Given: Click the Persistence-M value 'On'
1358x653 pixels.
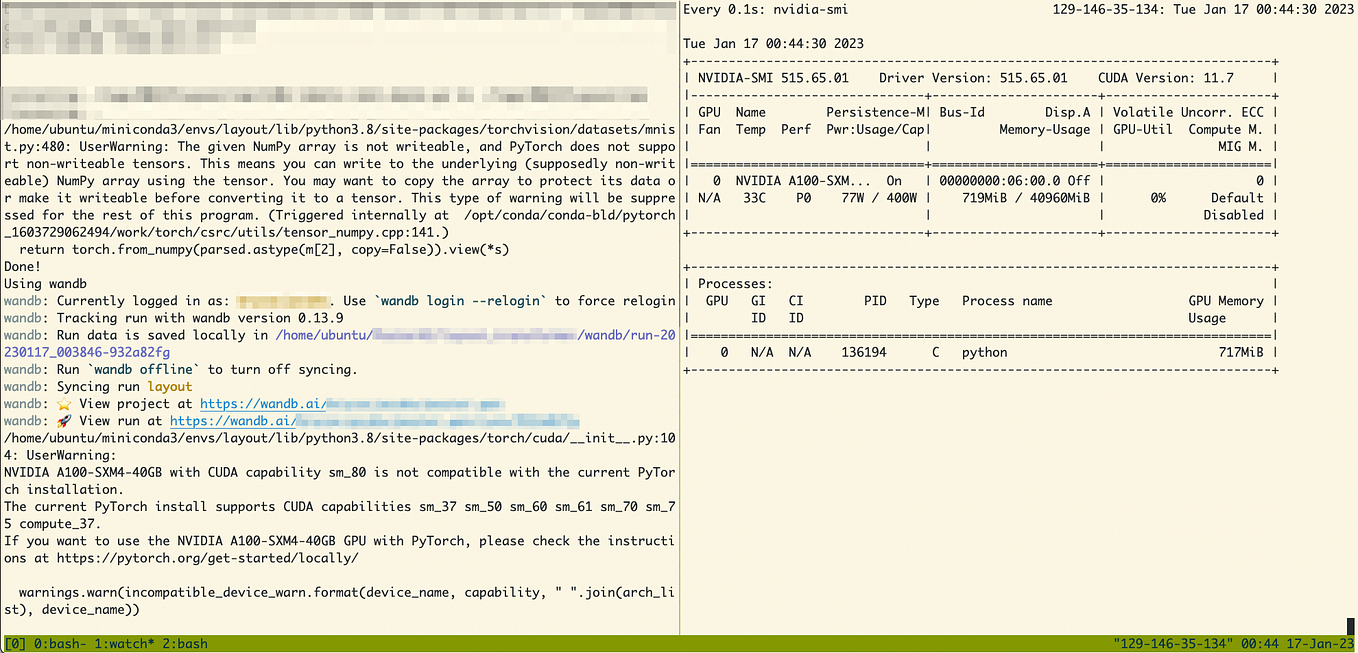Looking at the screenshot, I should 894,181.
